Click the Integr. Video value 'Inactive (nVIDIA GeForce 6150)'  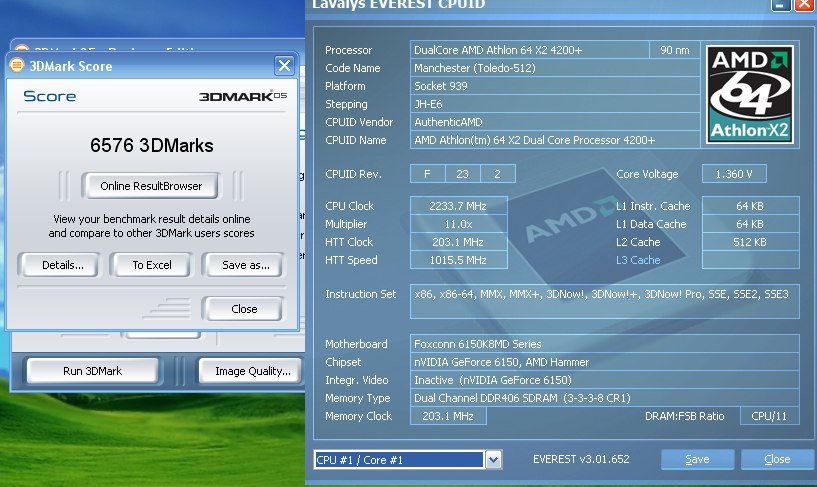coord(604,380)
